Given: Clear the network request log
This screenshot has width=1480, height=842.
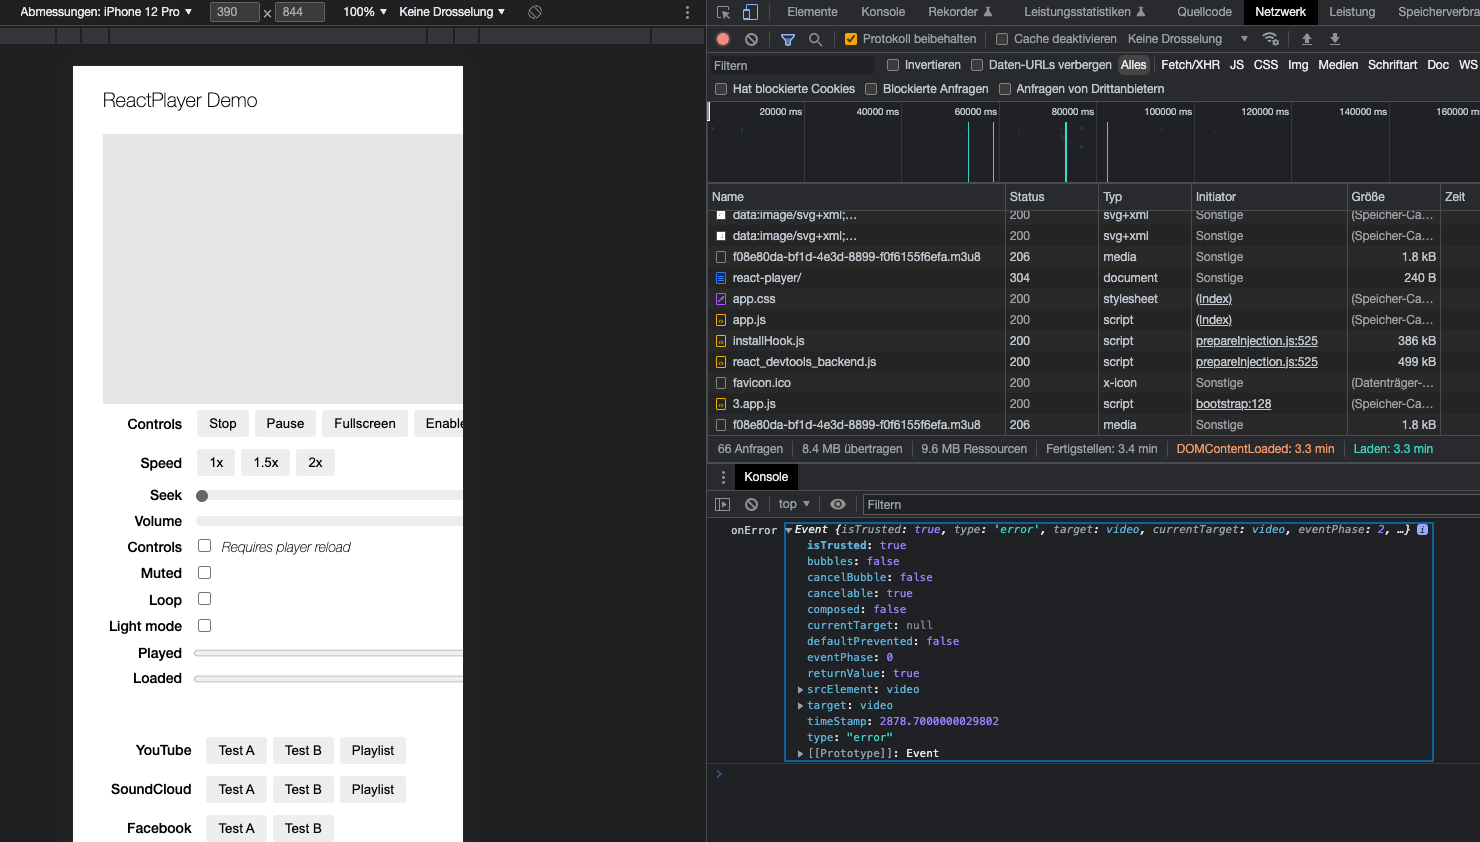Looking at the screenshot, I should tap(751, 38).
